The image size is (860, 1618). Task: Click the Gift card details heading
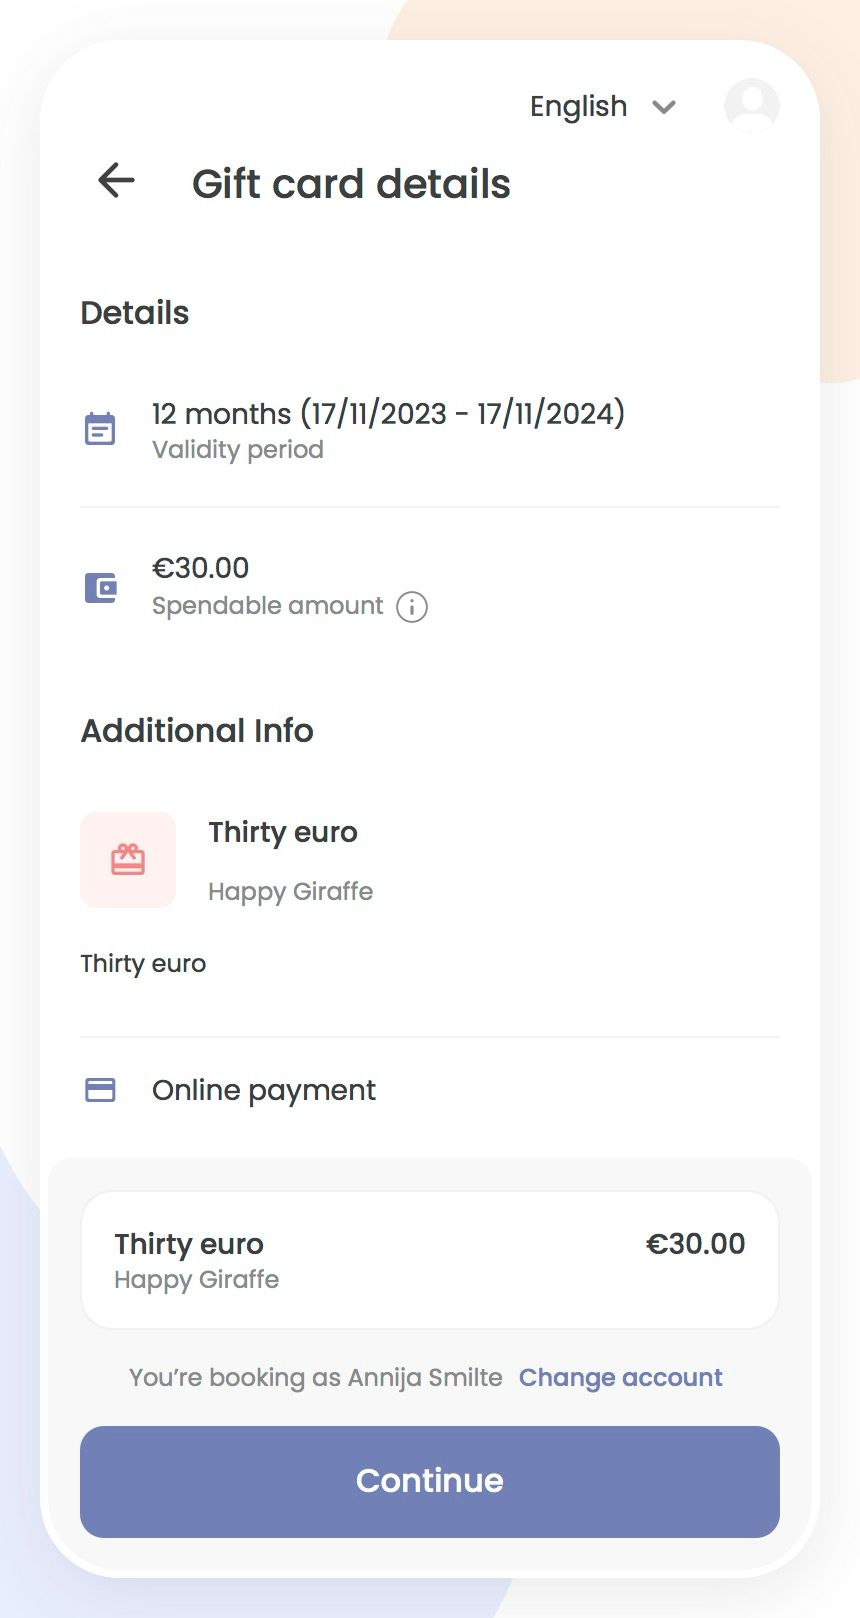351,184
